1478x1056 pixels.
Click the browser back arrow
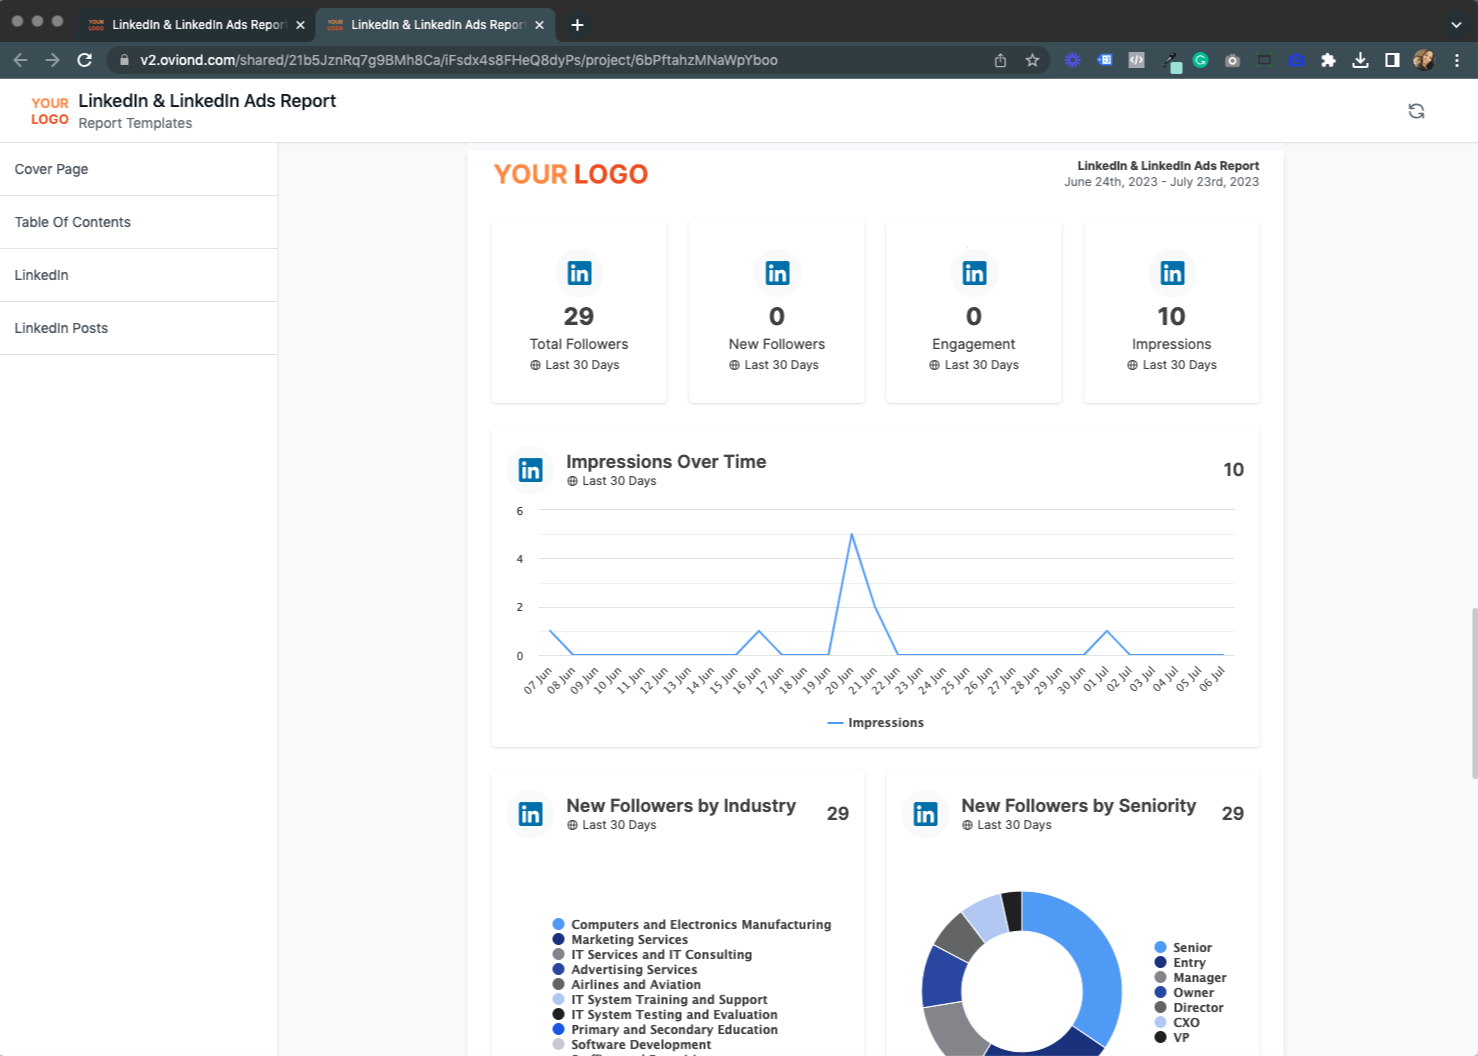[20, 60]
